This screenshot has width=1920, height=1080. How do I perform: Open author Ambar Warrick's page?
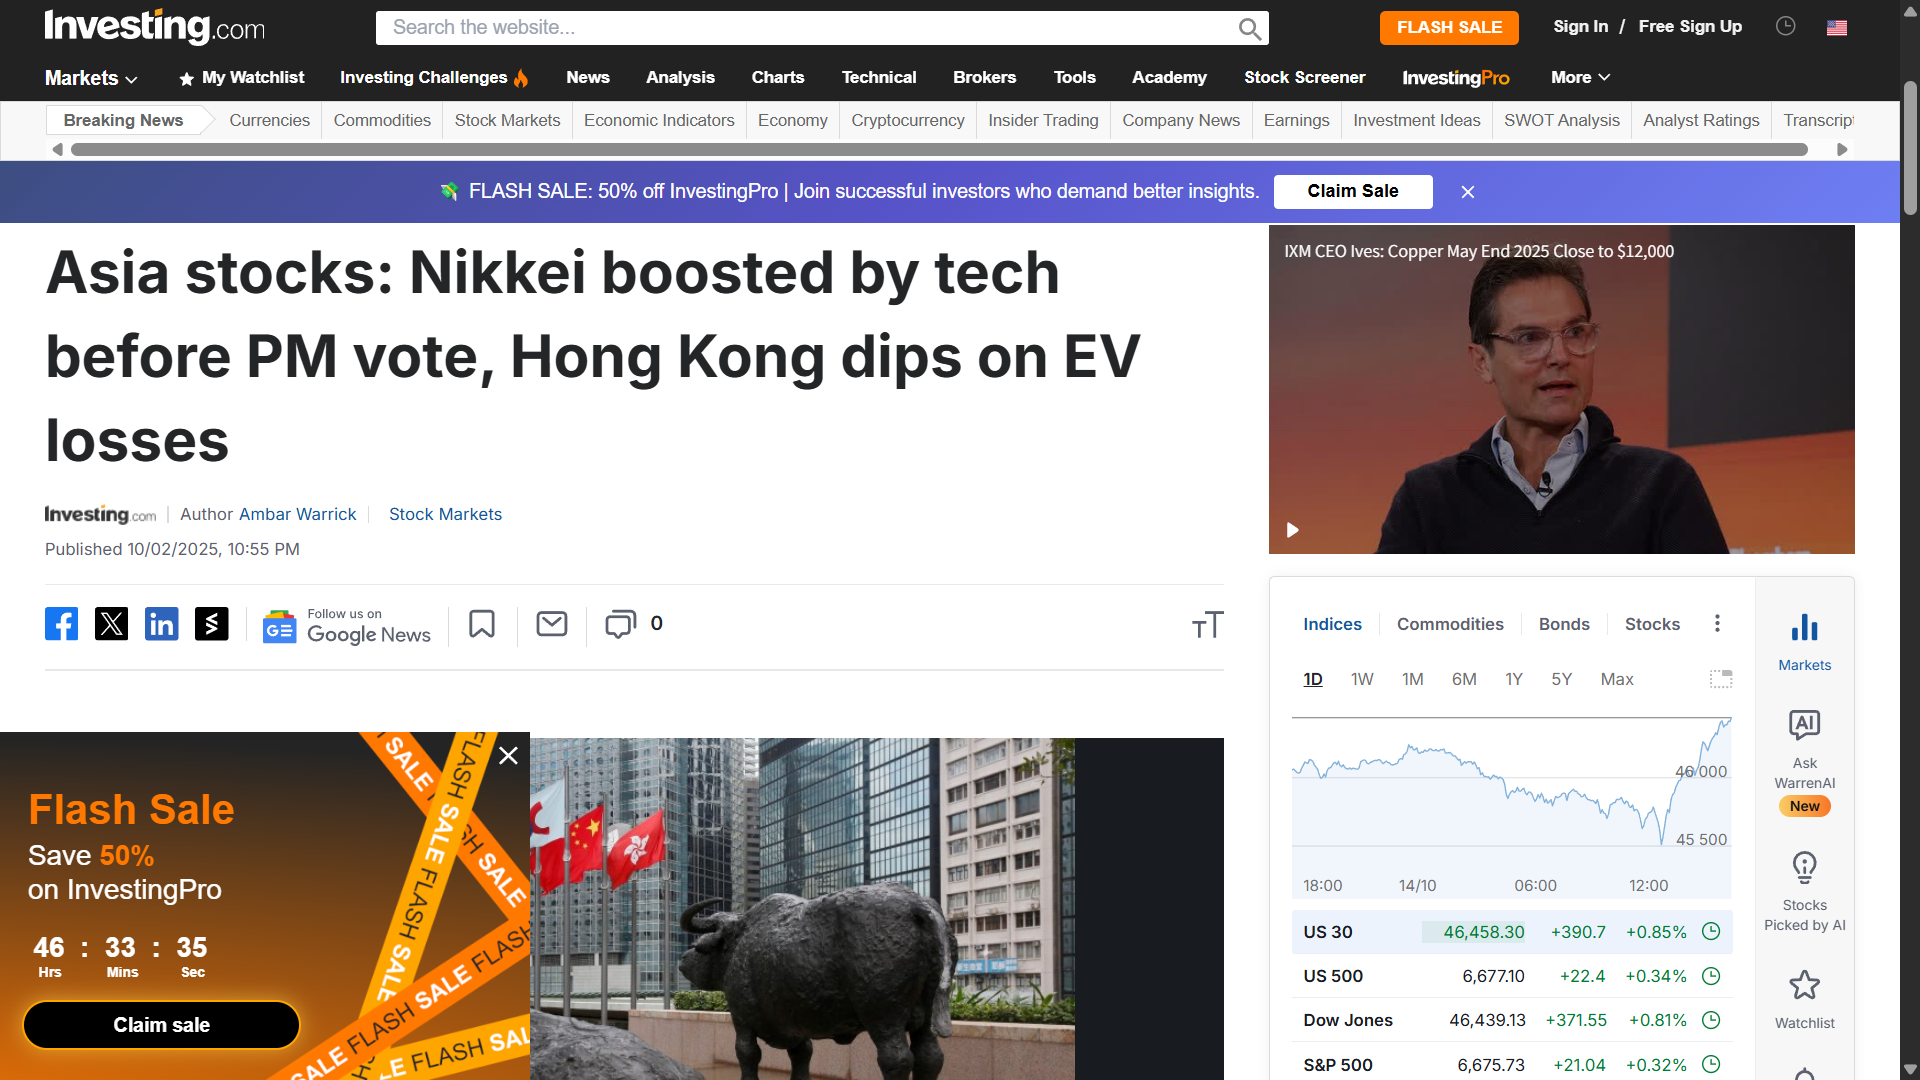(x=297, y=514)
